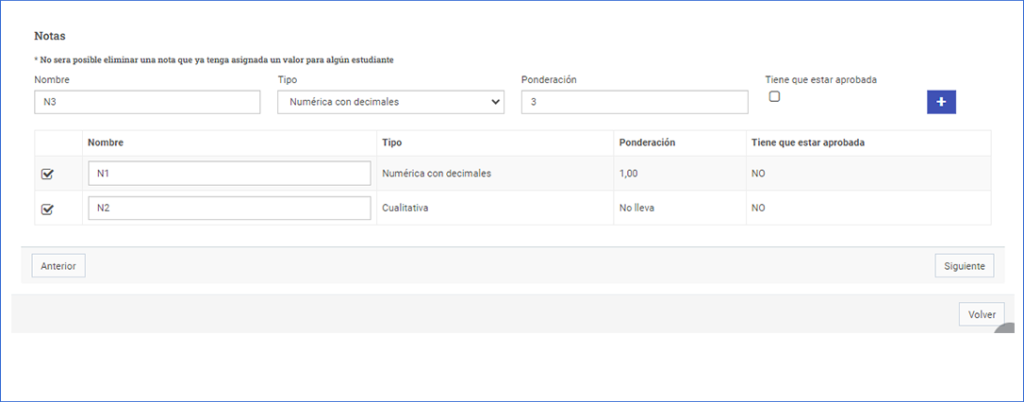Uncheck the checkbox in the N2 row
The image size is (1024, 402).
[47, 210]
